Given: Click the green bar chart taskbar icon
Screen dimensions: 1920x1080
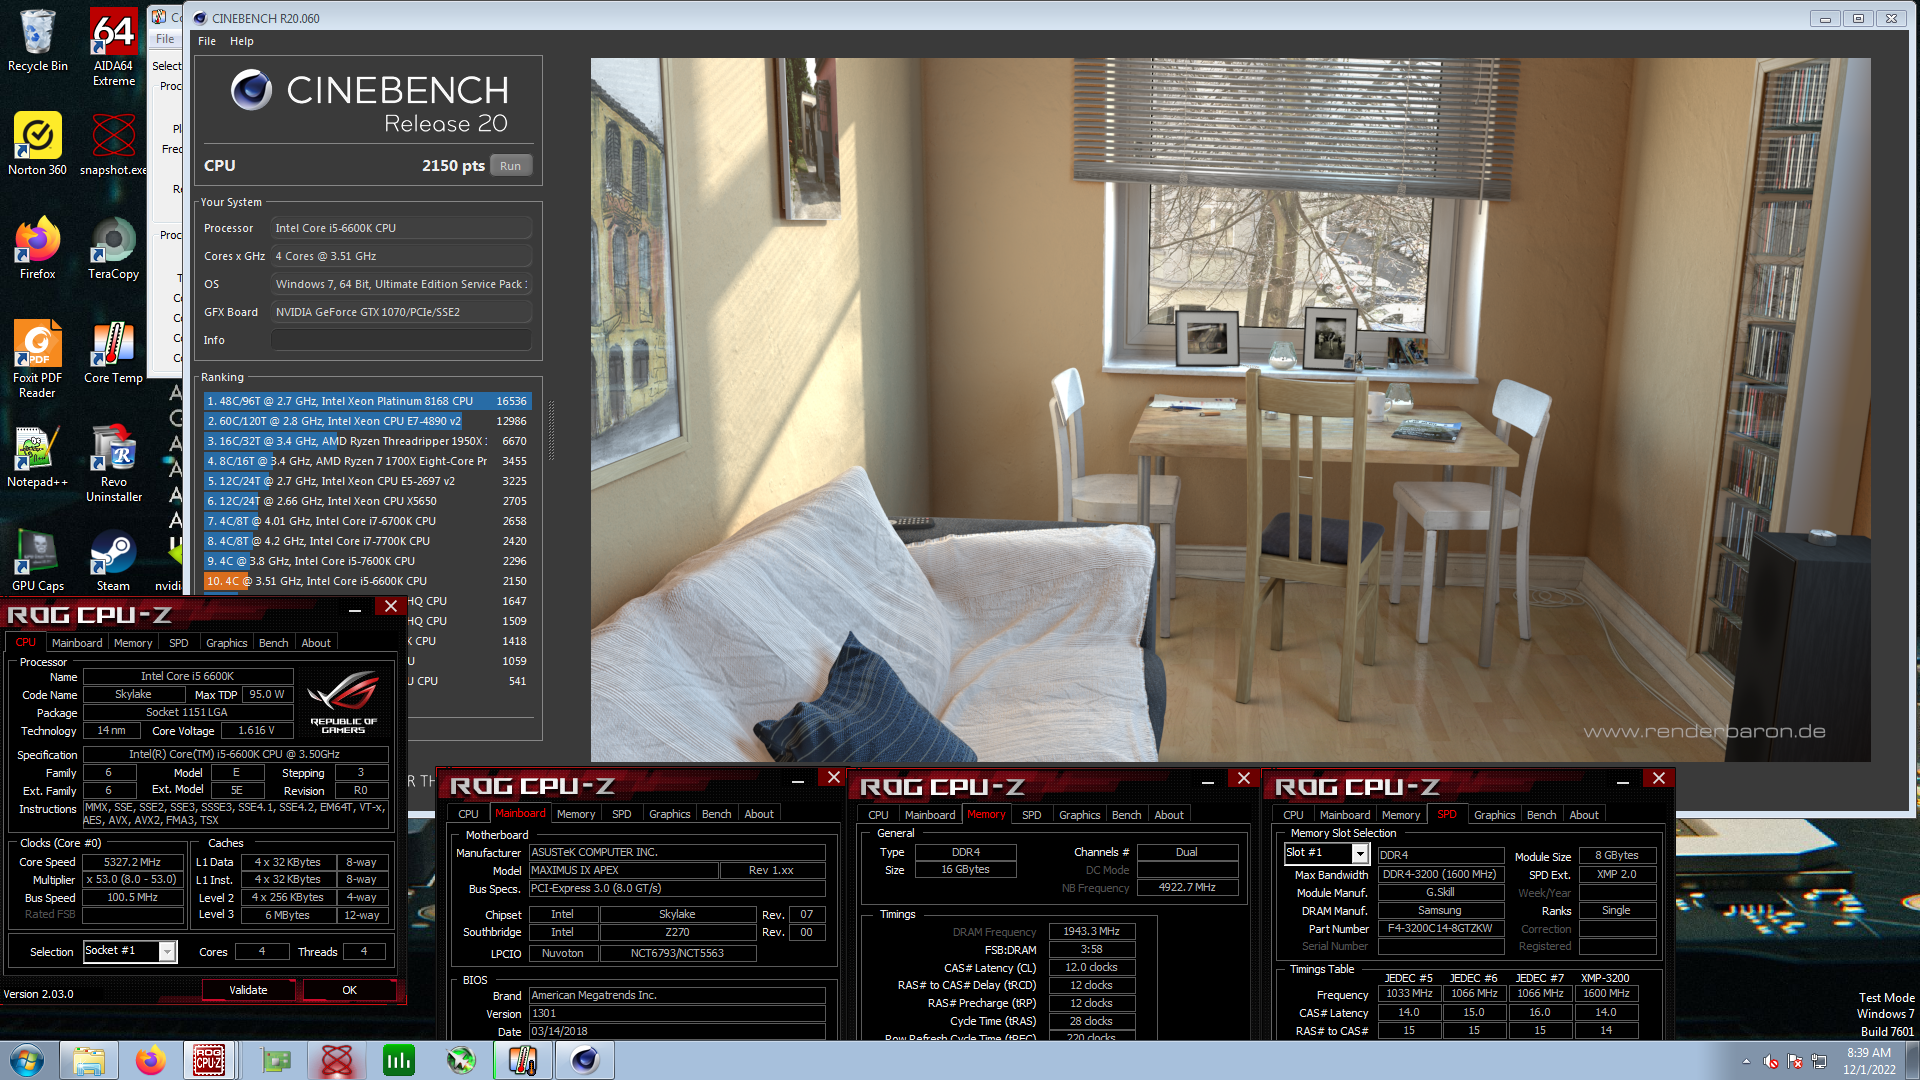Looking at the screenshot, I should [x=399, y=1060].
